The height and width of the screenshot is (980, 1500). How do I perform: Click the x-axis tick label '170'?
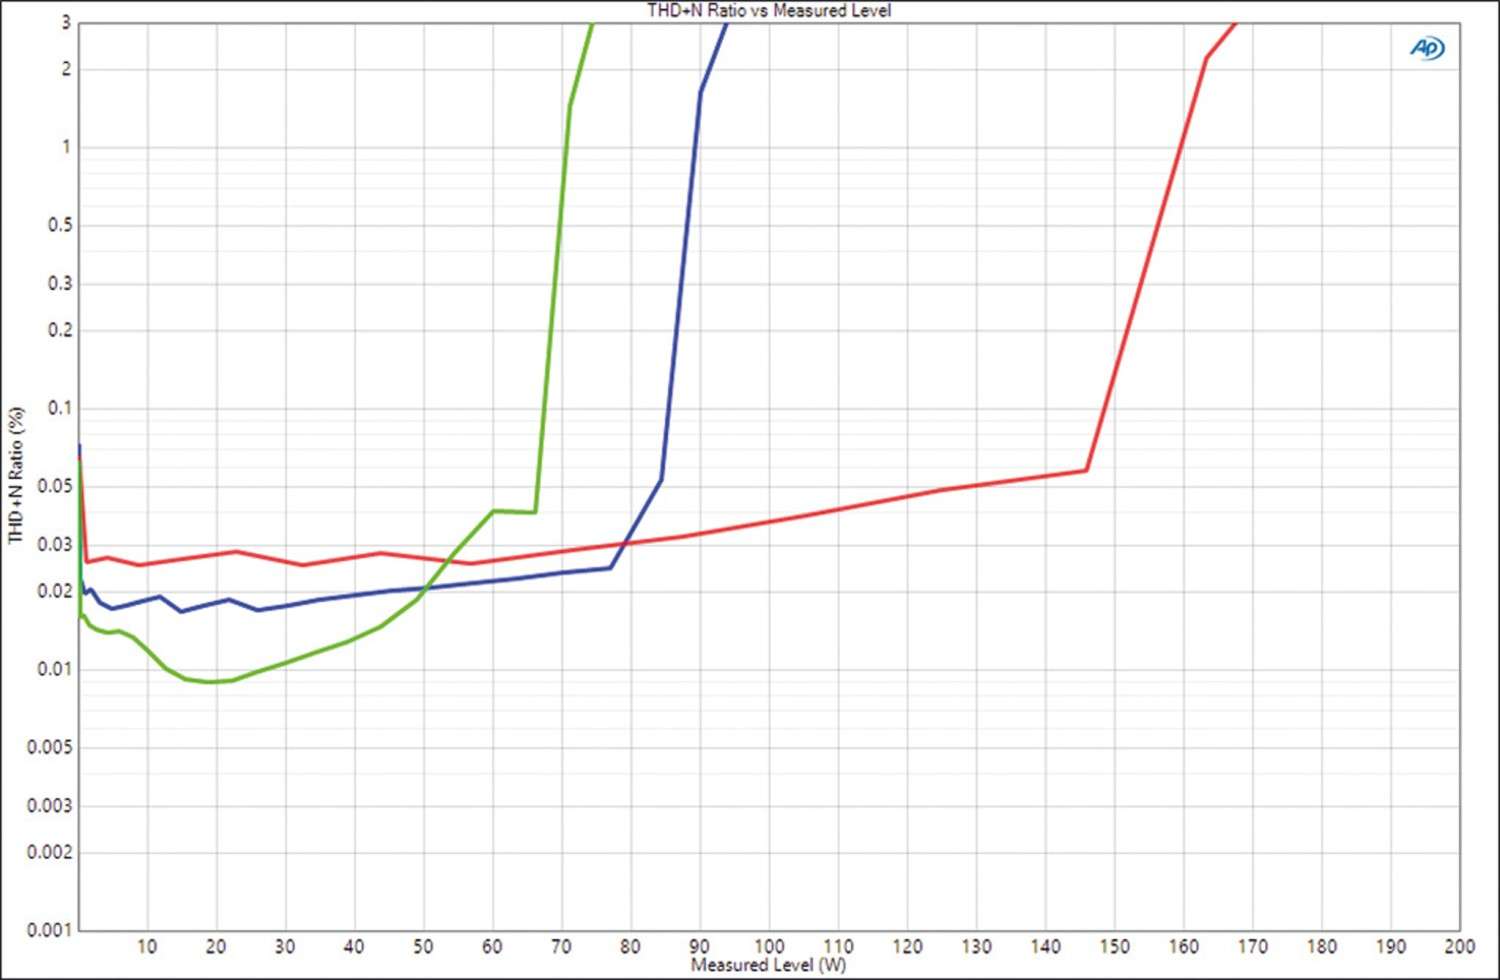(1252, 946)
